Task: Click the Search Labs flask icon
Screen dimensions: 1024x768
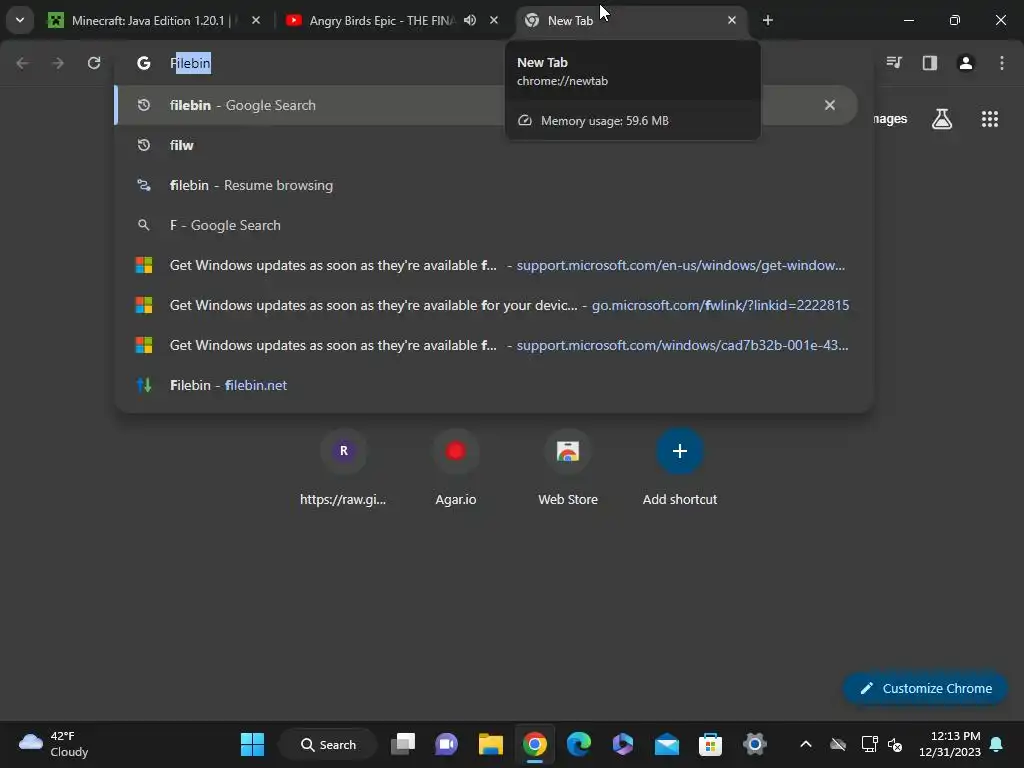Action: click(x=941, y=119)
